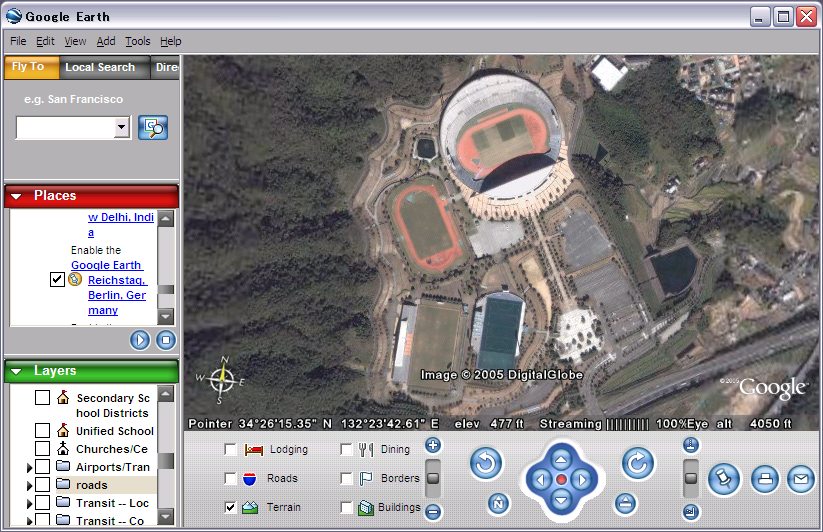Screen dimensions: 823x532
Task: Toggle the Buildings checkbox
Action: tap(346, 507)
